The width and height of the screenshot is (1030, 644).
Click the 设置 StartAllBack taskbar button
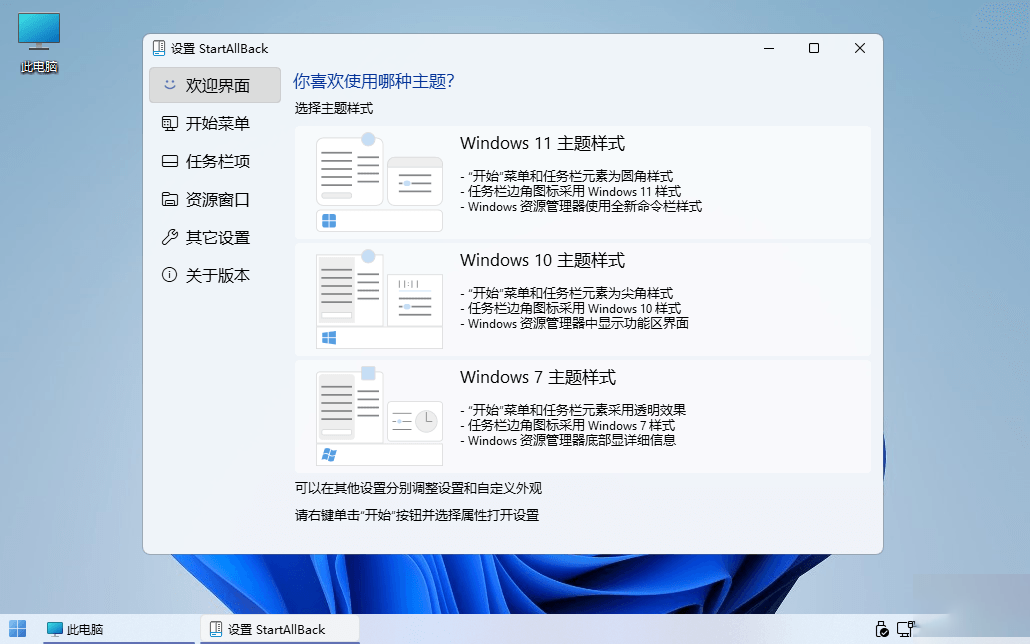pyautogui.click(x=280, y=630)
